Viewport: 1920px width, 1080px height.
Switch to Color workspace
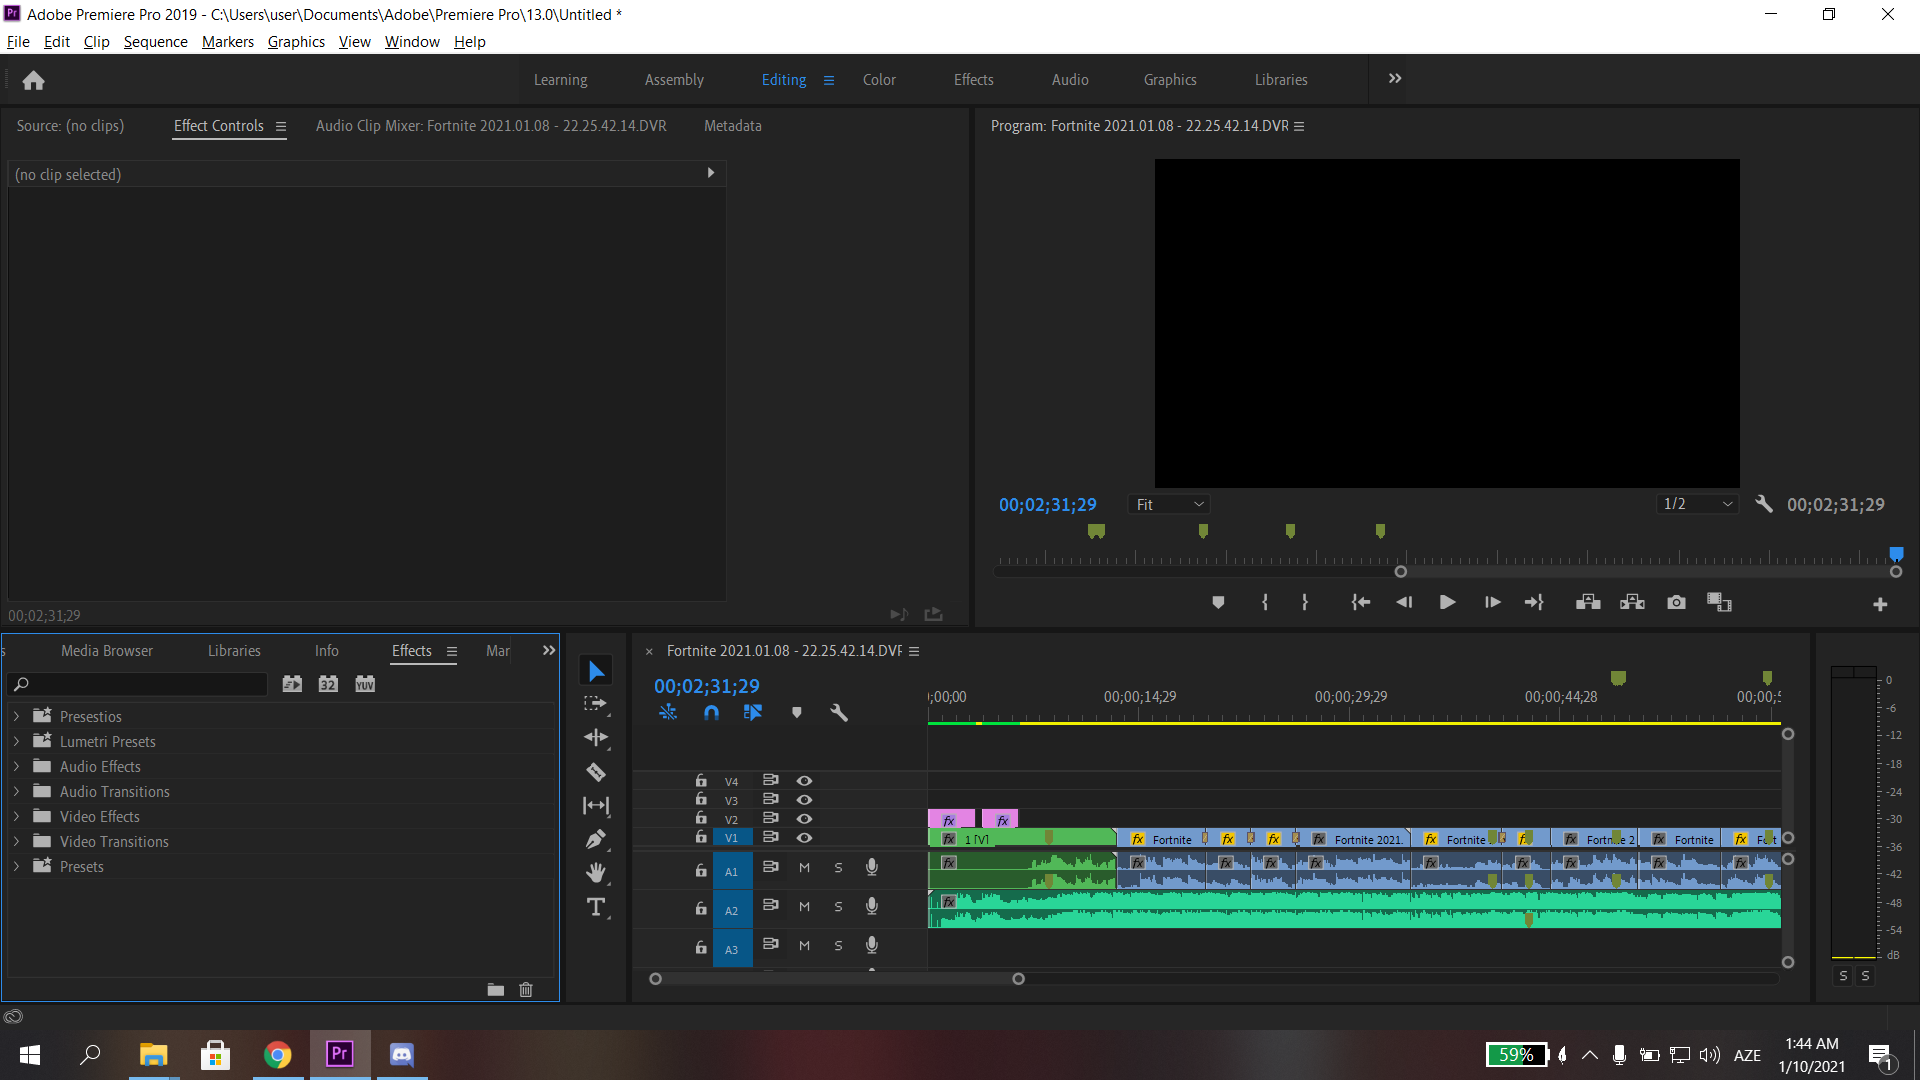point(879,80)
